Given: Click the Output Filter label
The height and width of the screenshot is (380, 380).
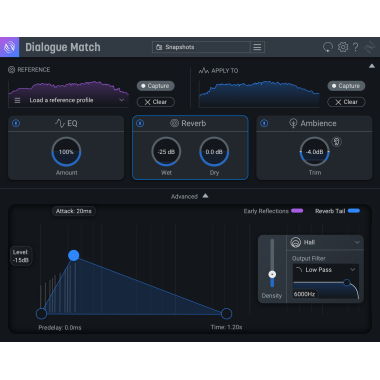Looking at the screenshot, I should (309, 258).
